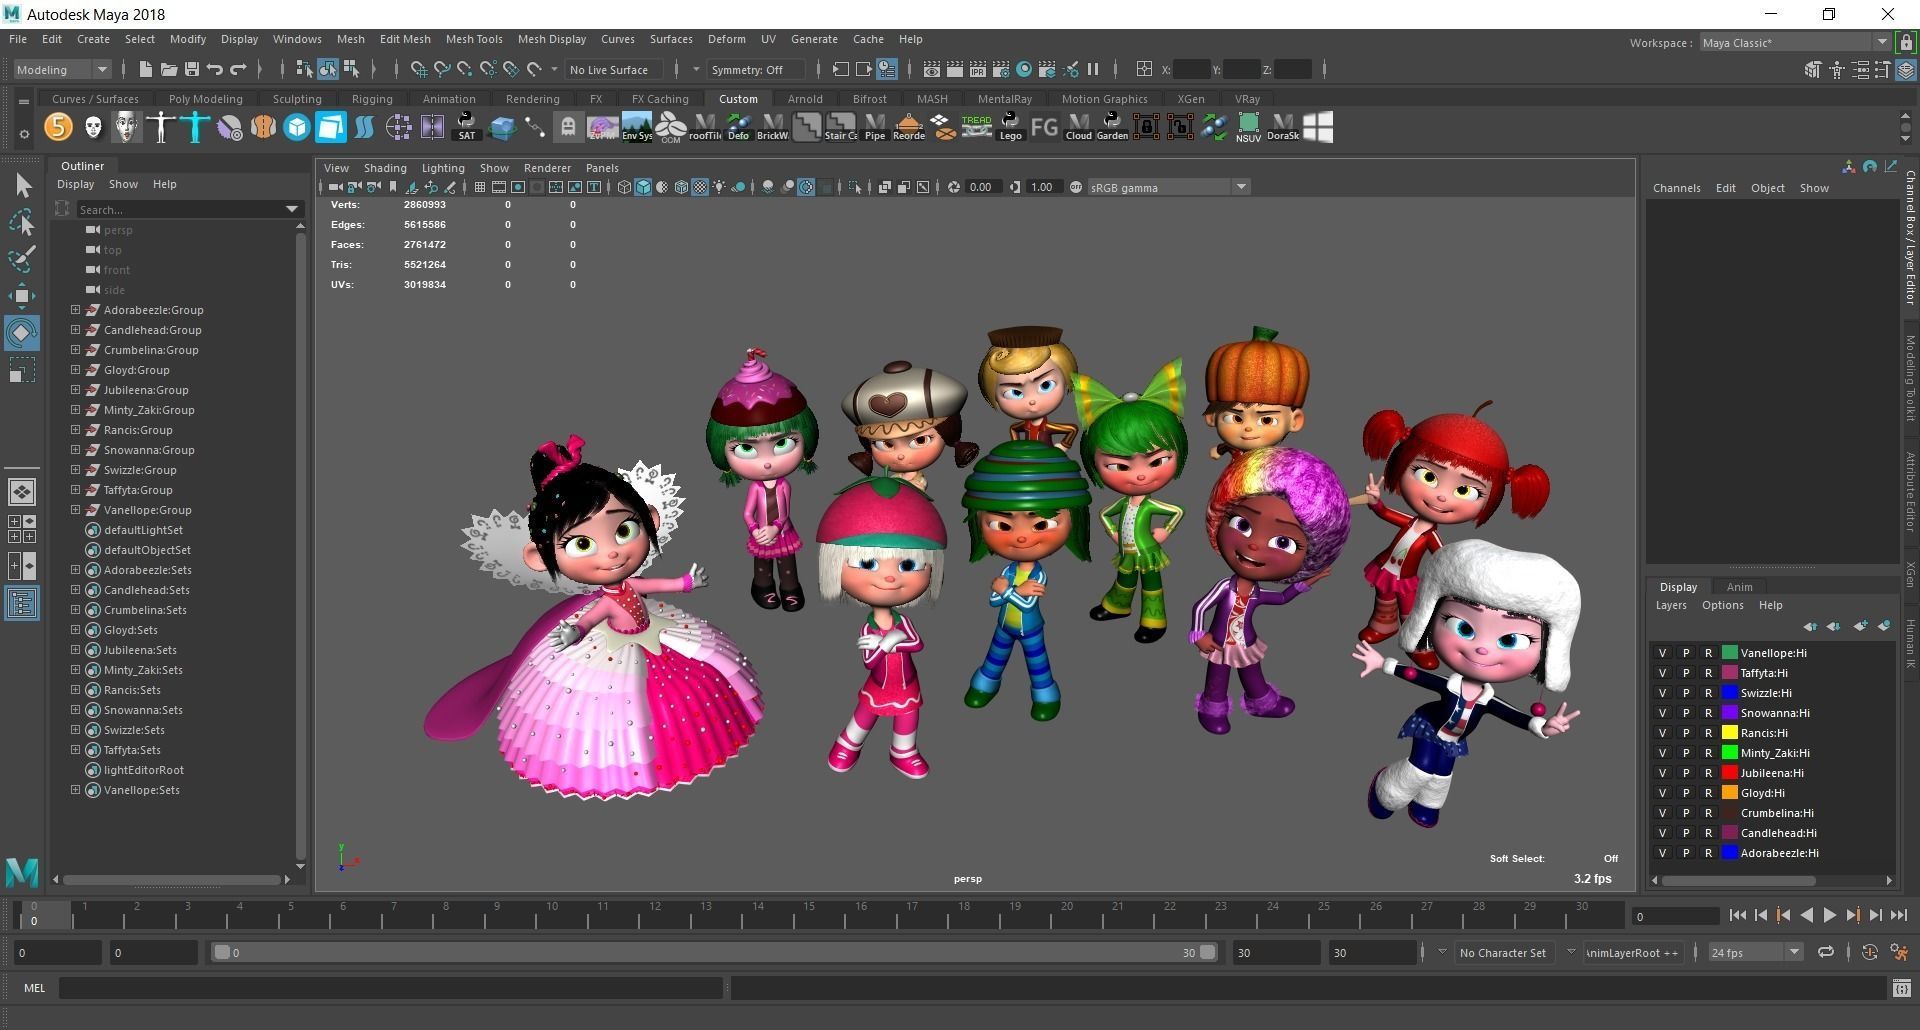The image size is (1920, 1030).
Task: Open the viewport Shading menu
Action: (x=385, y=168)
